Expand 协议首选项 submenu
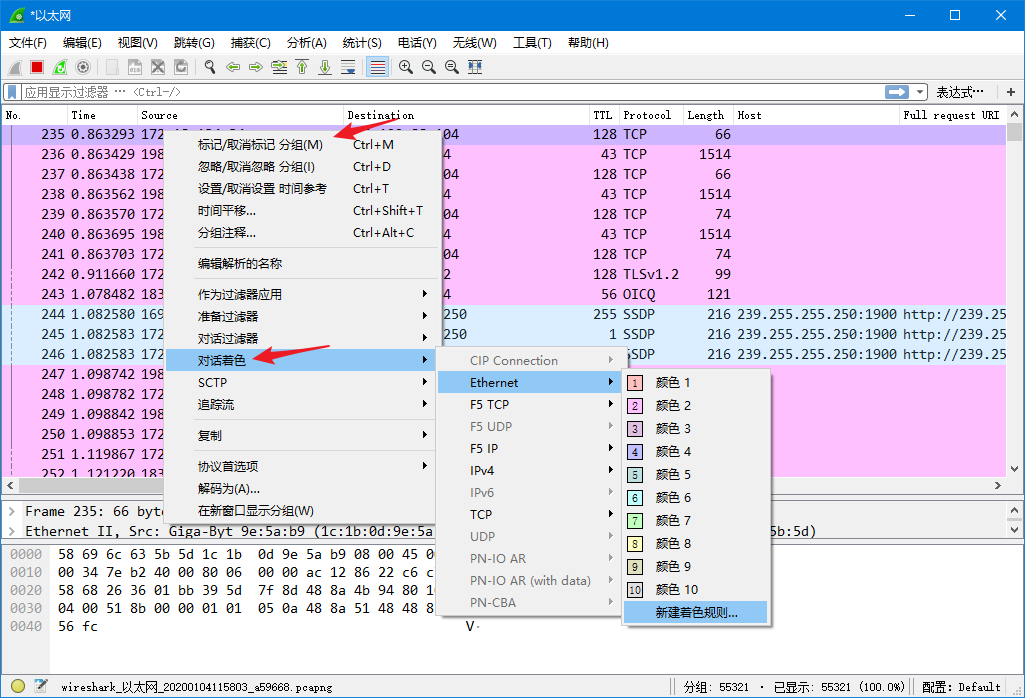The image size is (1025, 698). (x=301, y=467)
